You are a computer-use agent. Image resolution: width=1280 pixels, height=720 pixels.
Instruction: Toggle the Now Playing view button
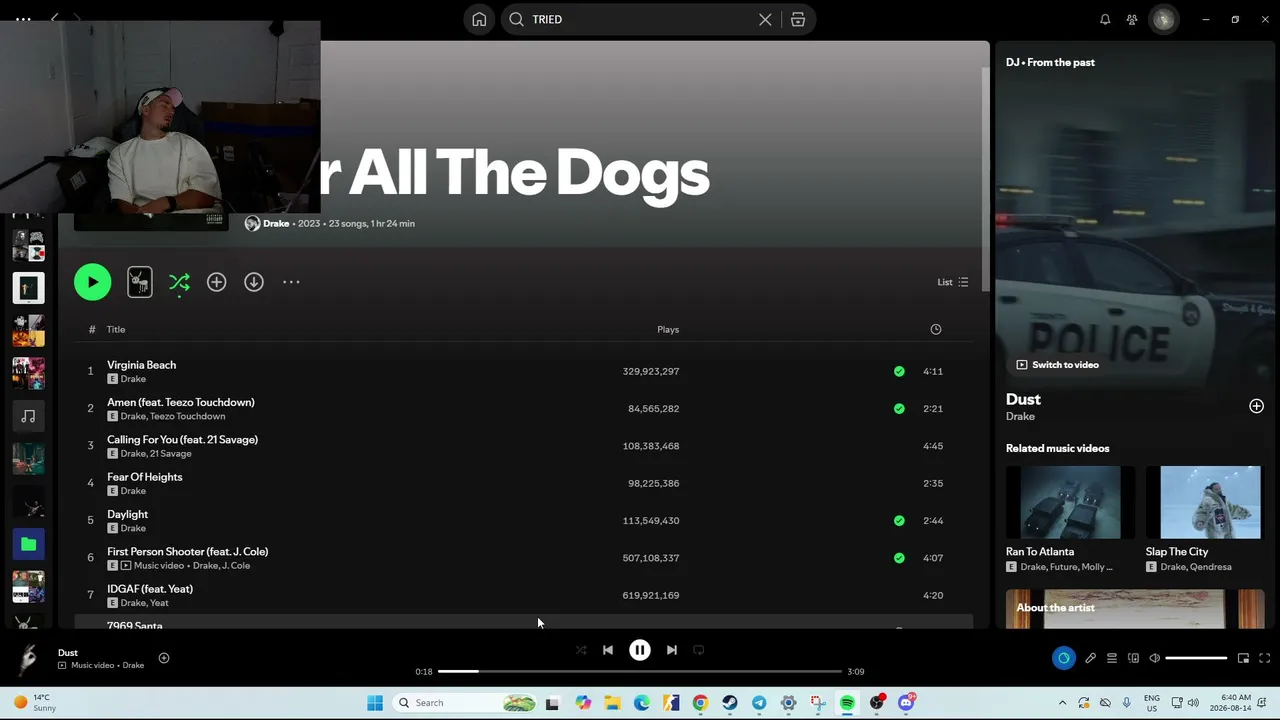pyautogui.click(x=1063, y=658)
